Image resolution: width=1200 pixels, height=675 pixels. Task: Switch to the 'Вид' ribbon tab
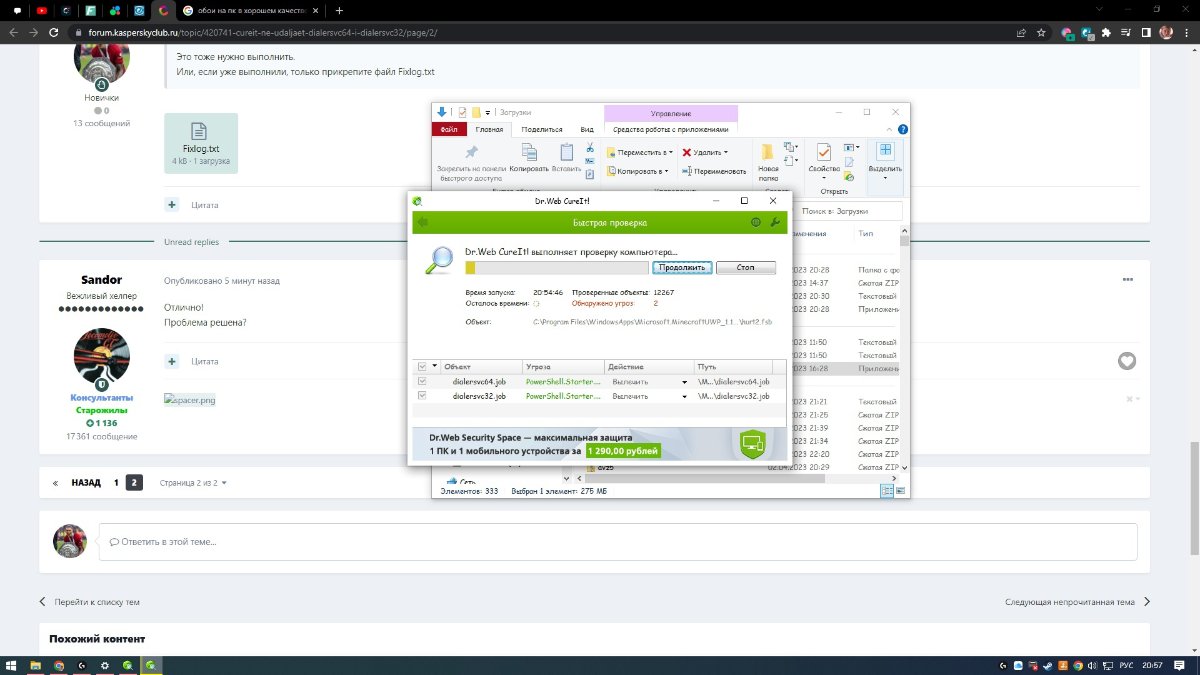pos(587,129)
